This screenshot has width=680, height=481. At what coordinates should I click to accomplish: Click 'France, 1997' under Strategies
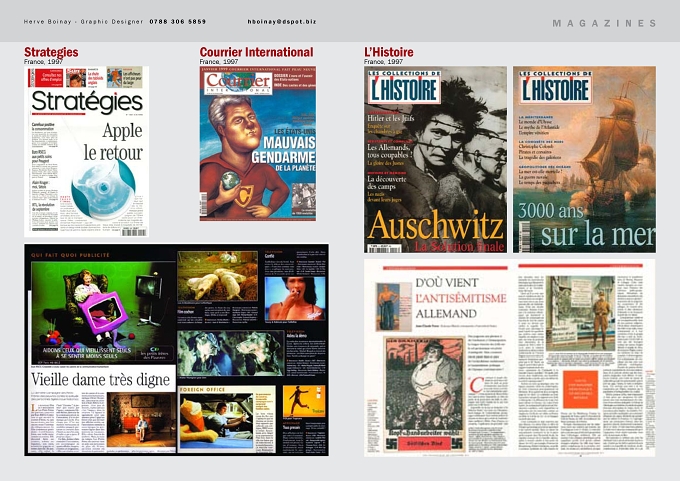(43, 62)
